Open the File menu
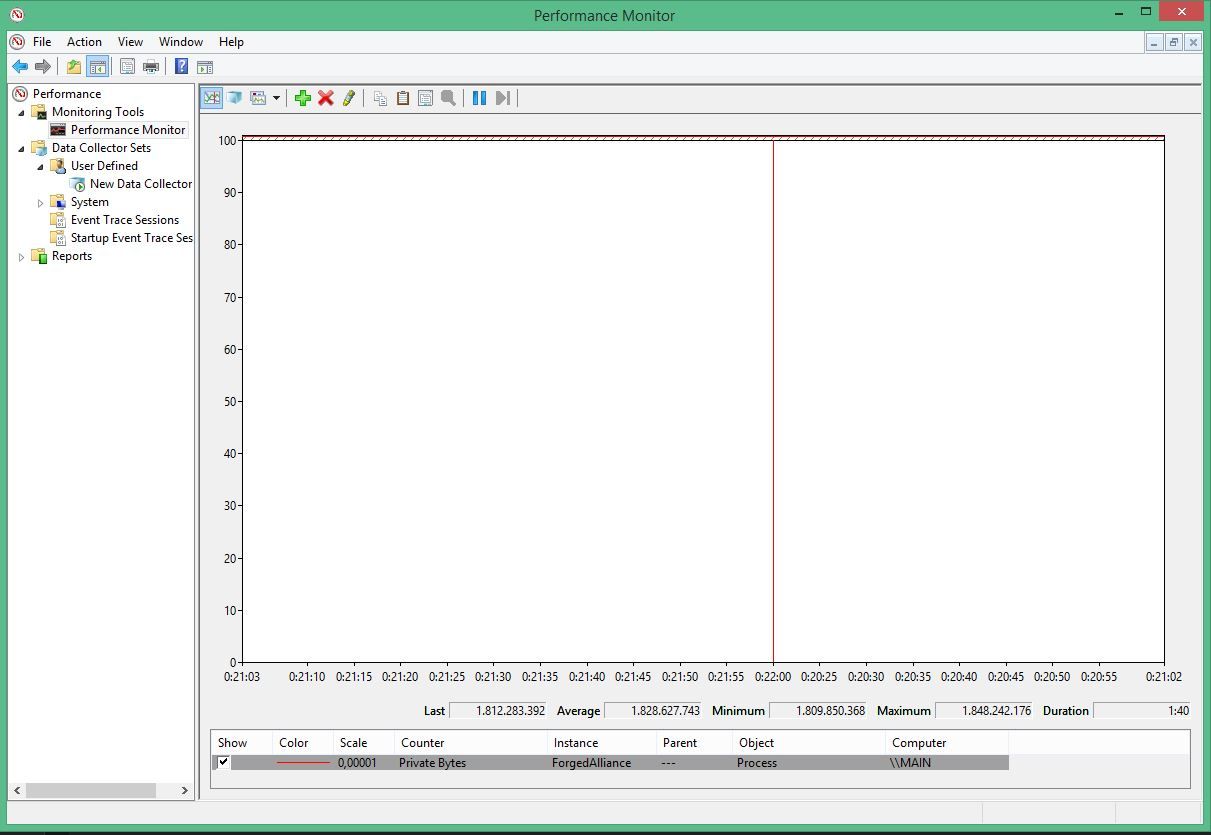This screenshot has height=835, width=1211. tap(42, 42)
